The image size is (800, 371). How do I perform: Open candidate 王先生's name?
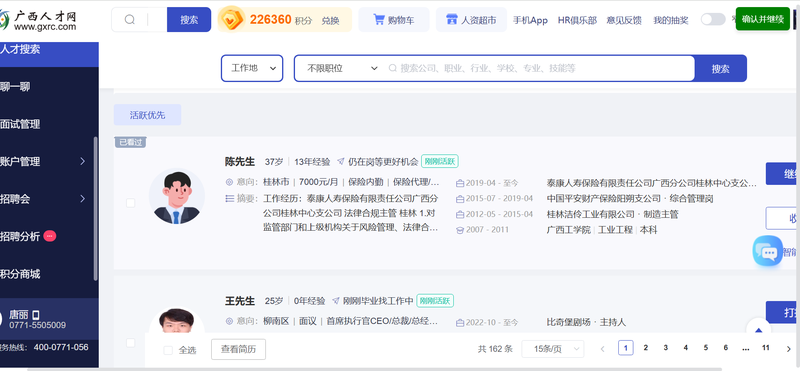coord(240,301)
